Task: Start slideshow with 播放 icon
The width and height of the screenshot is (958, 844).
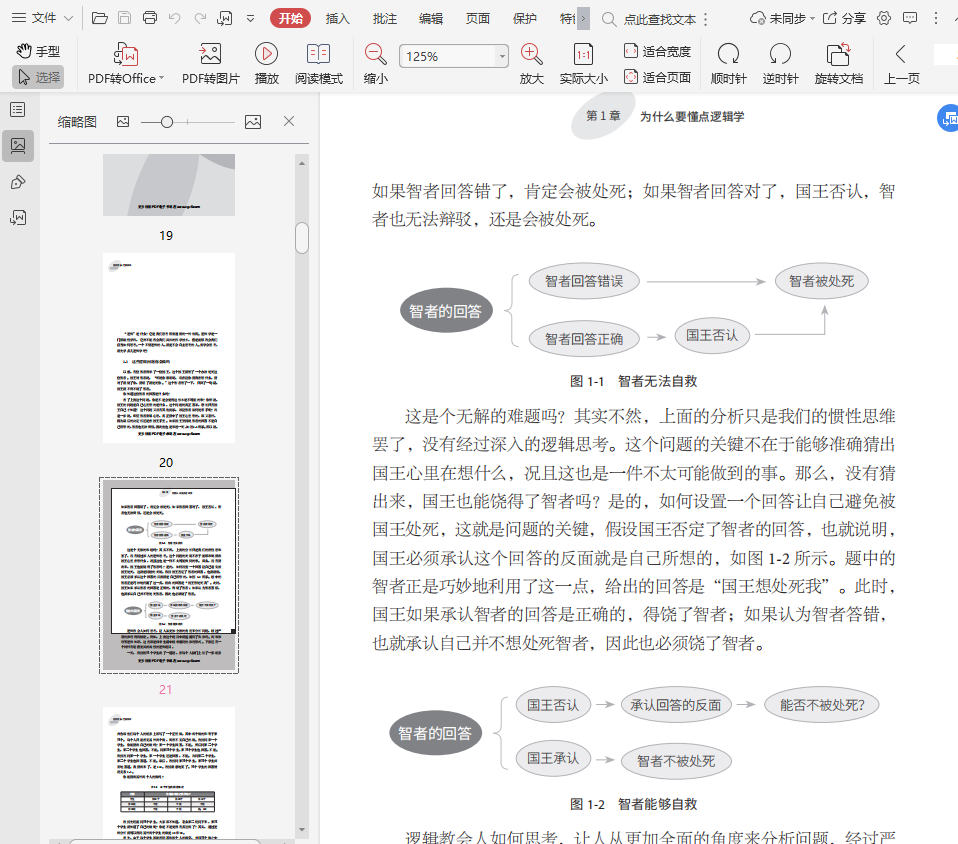Action: (x=266, y=55)
